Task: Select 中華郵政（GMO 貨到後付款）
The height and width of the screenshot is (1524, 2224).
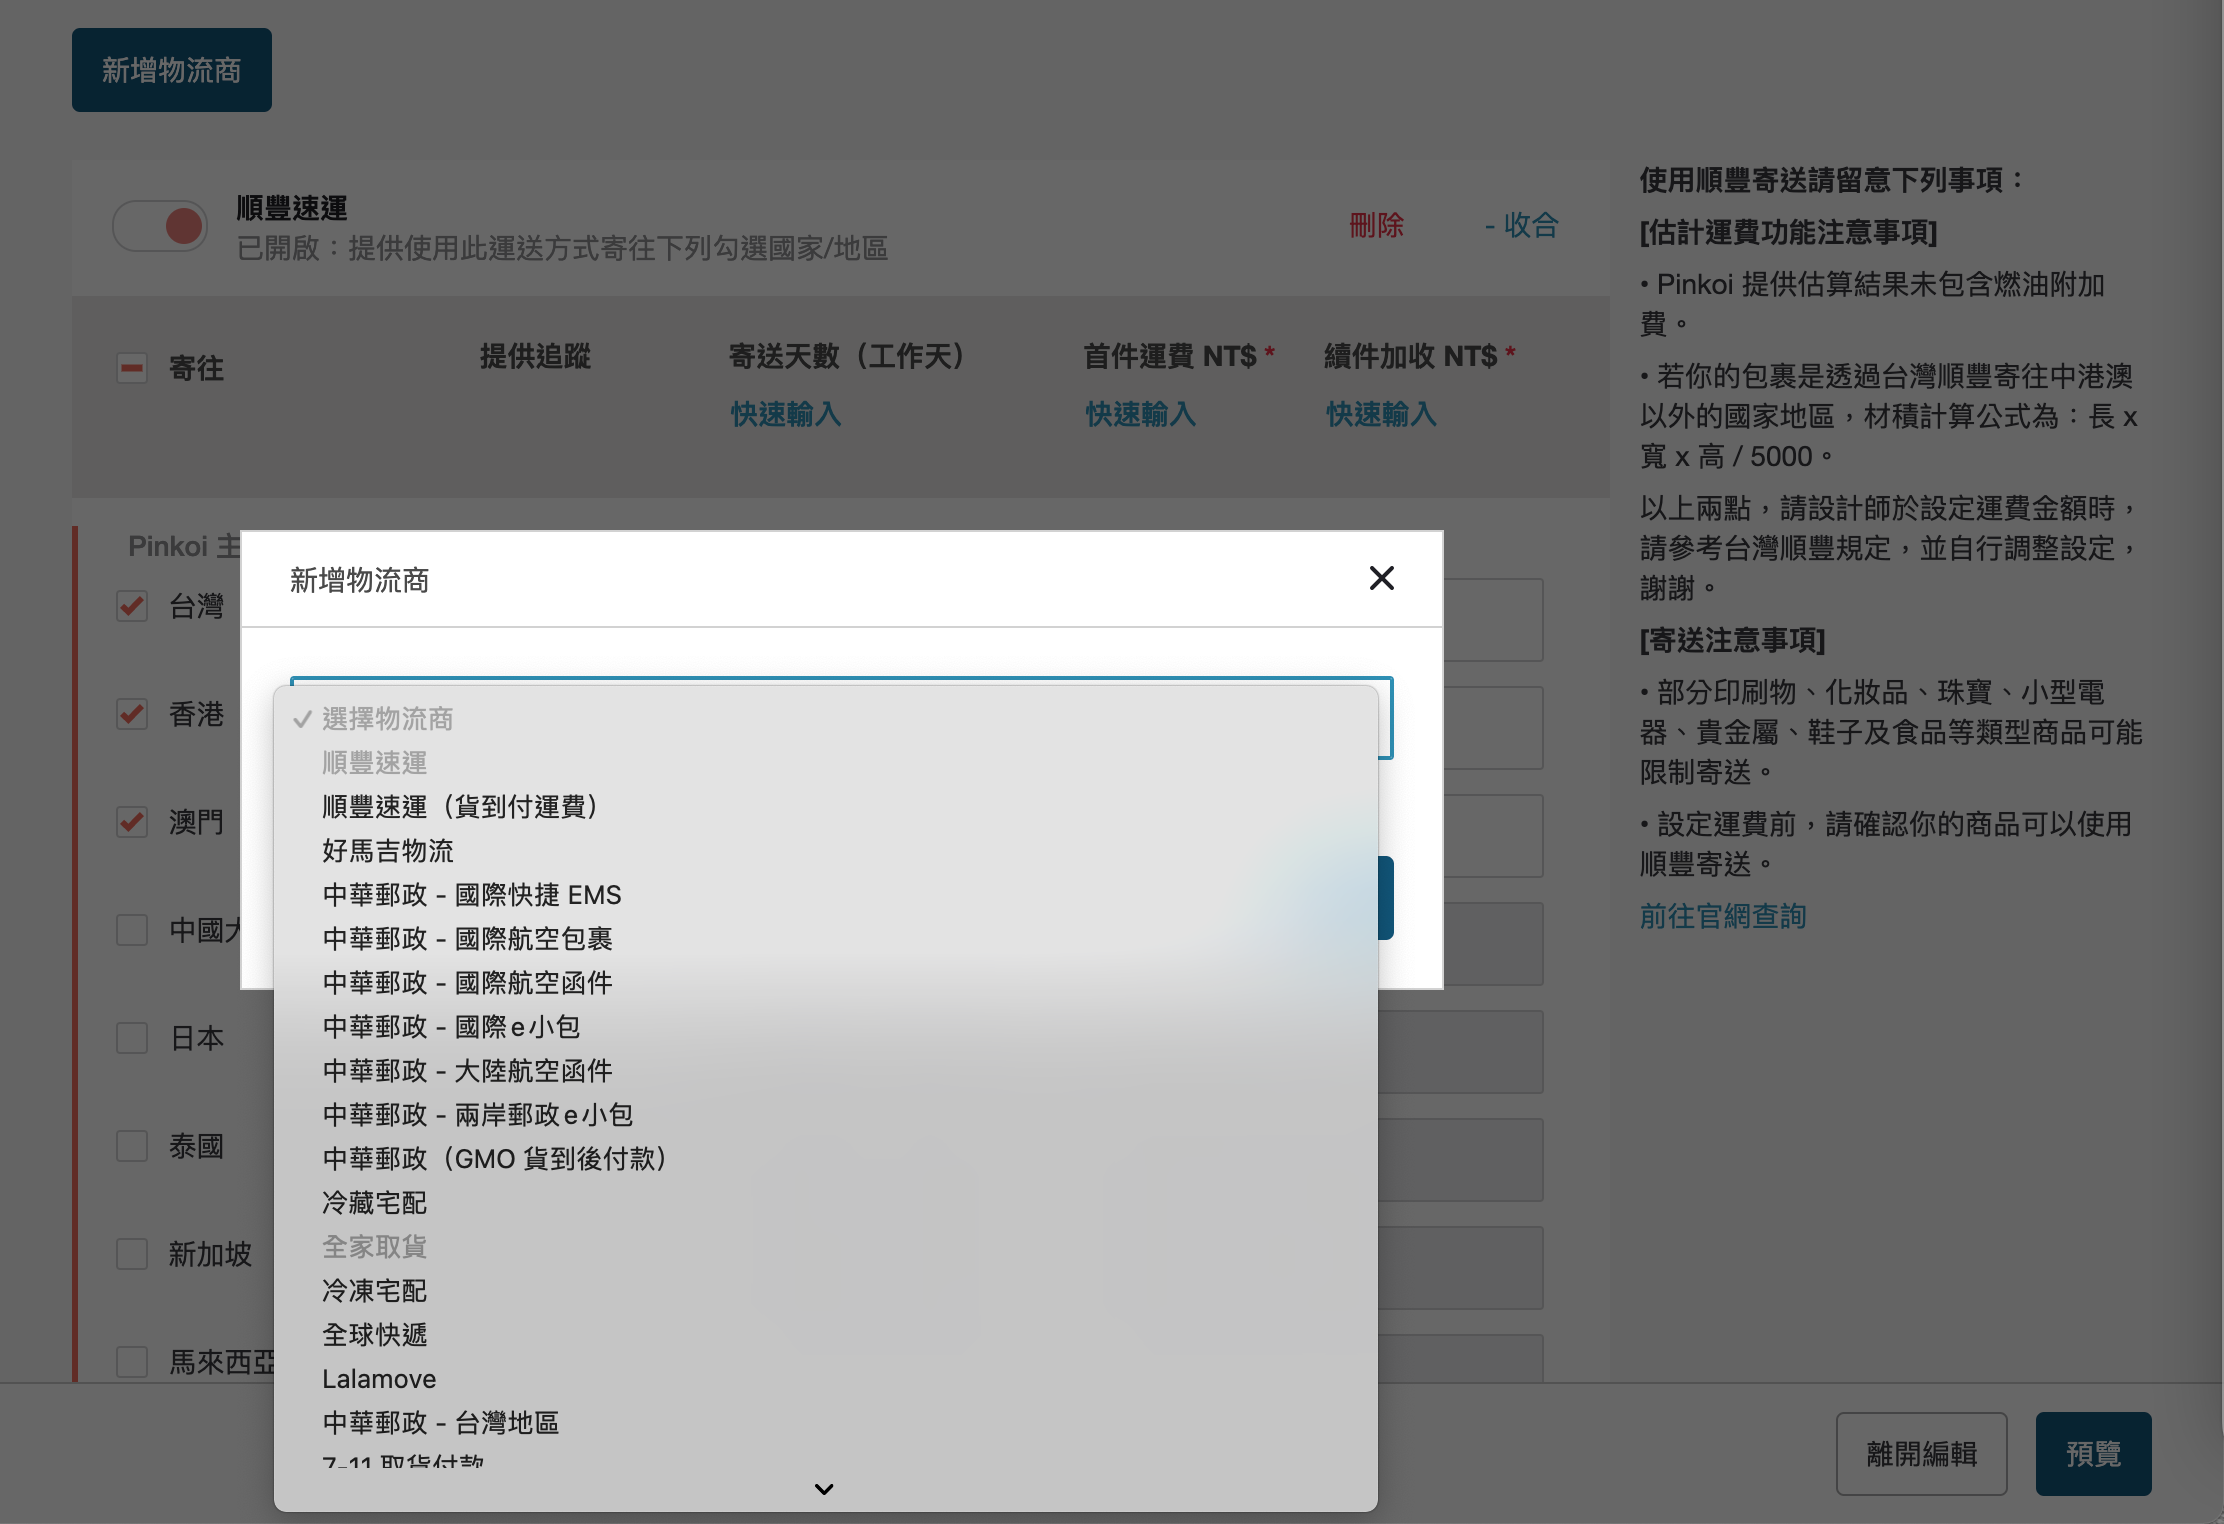Action: [x=826, y=1159]
